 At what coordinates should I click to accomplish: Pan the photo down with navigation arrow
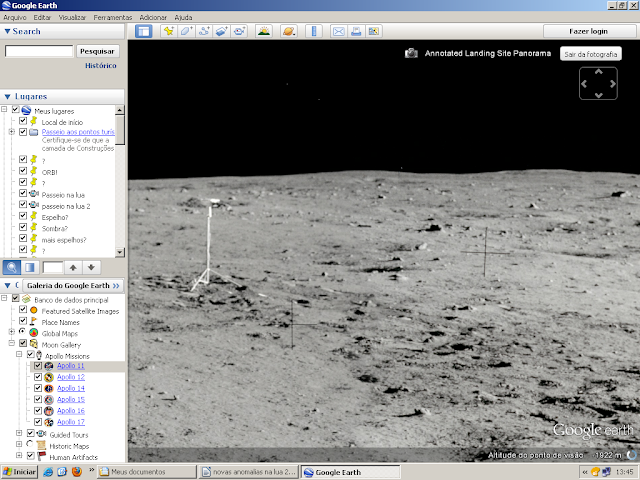598,95
